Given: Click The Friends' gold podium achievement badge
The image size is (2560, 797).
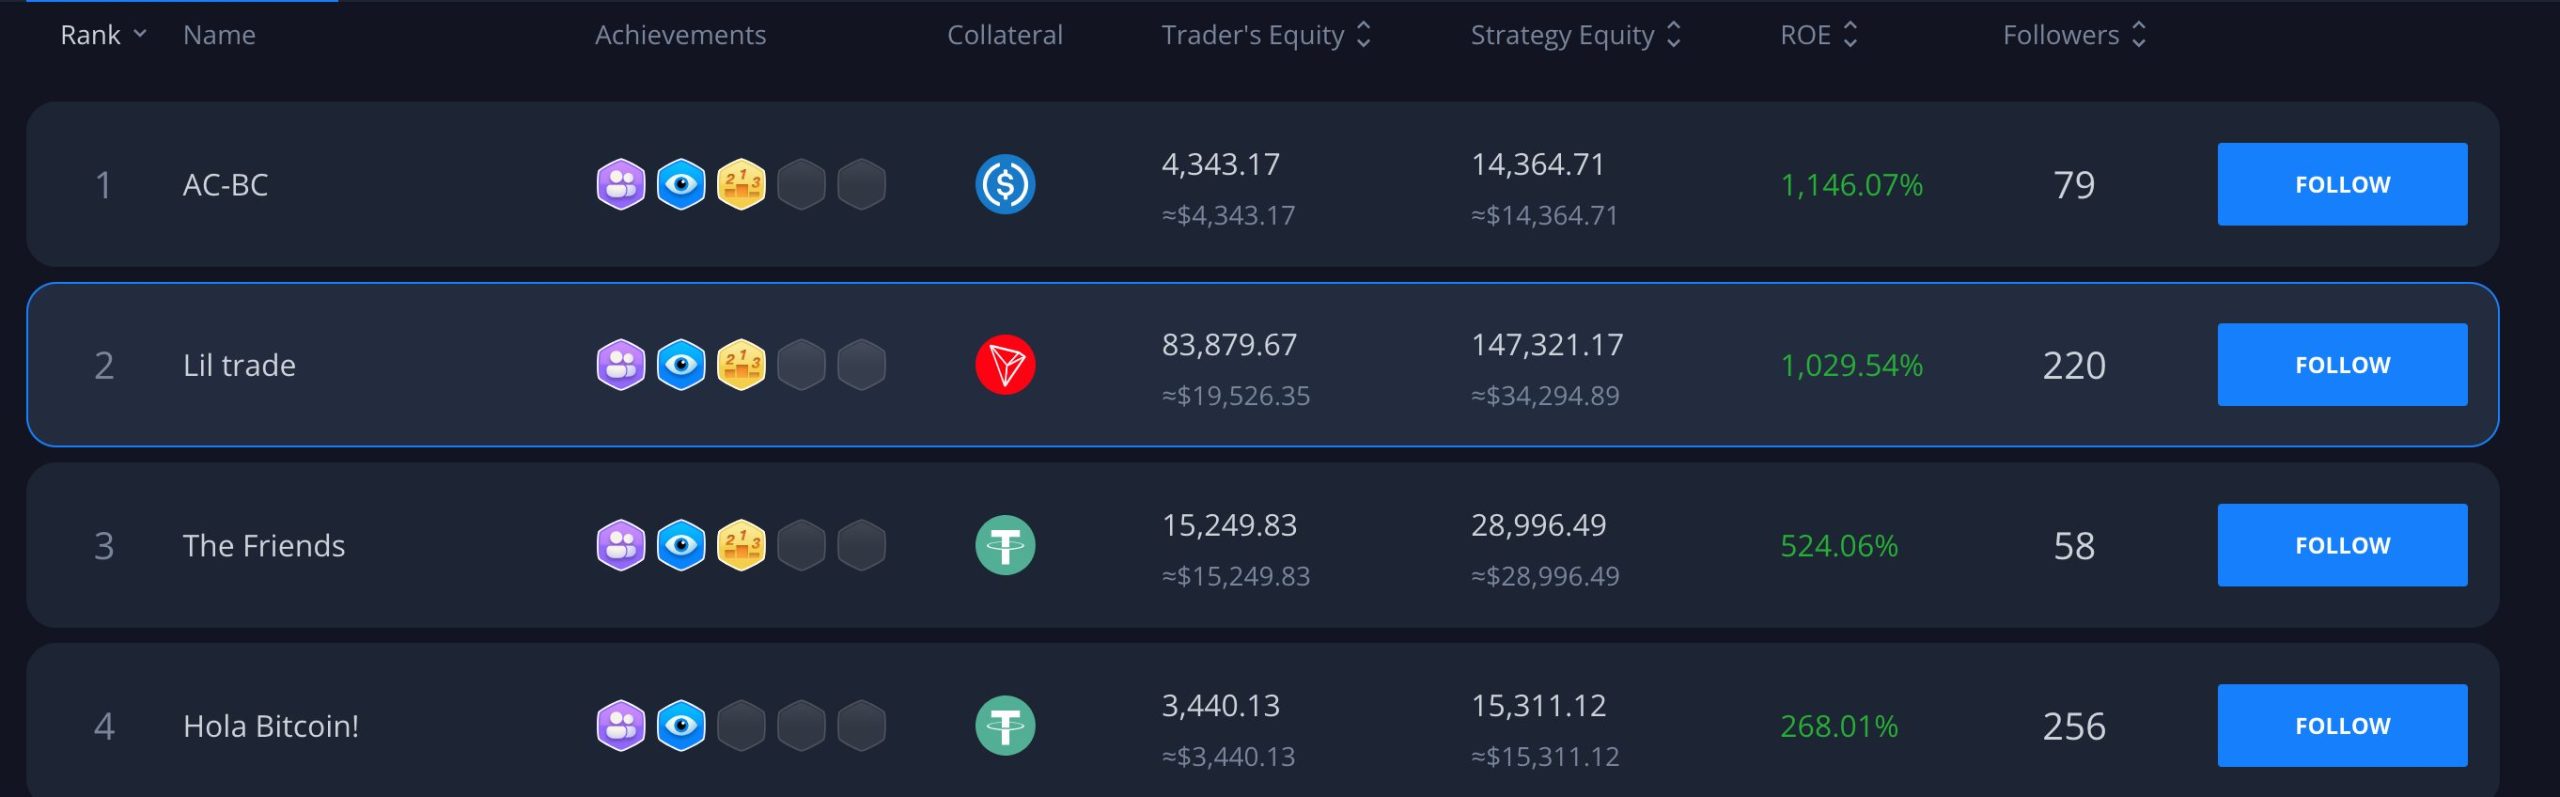Looking at the screenshot, I should point(741,545).
